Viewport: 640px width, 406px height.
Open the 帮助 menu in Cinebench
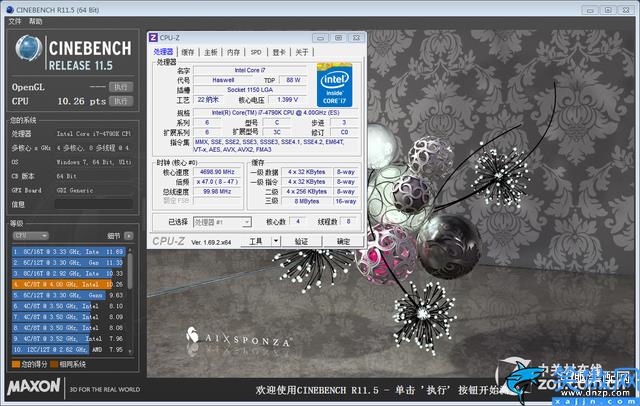[36, 22]
